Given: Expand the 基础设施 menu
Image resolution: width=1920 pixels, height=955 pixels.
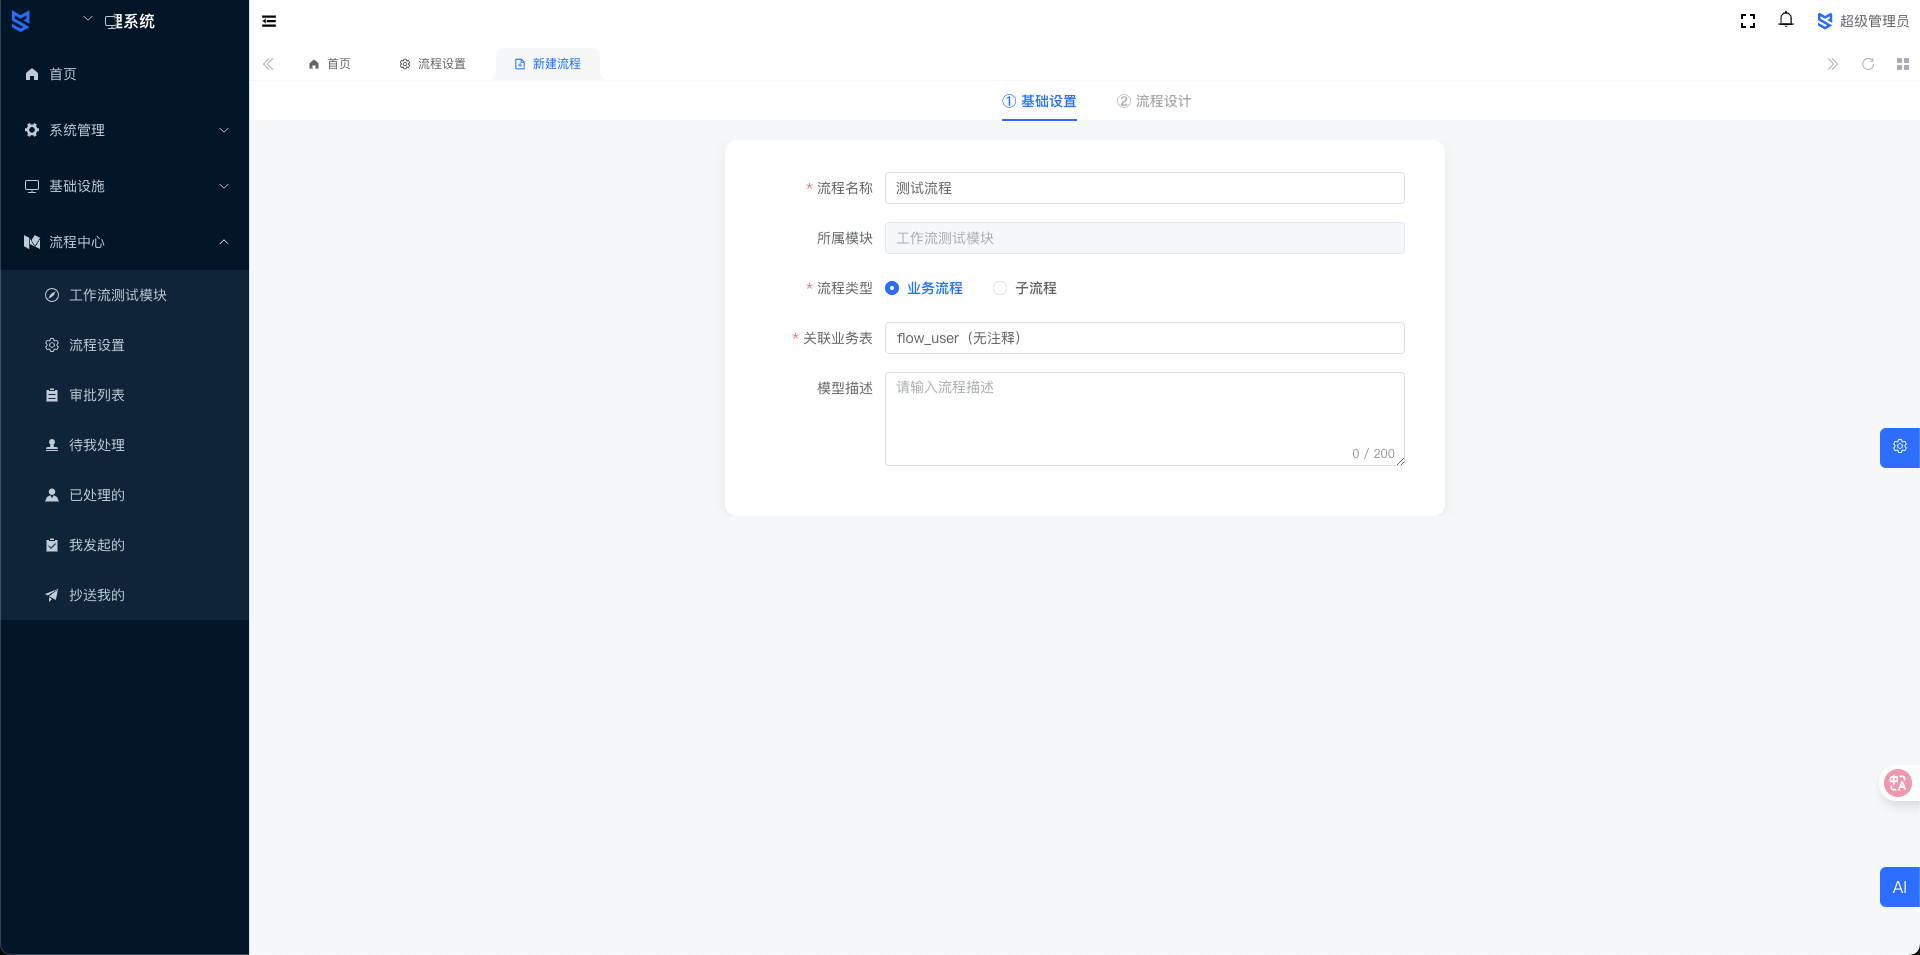Looking at the screenshot, I should [125, 186].
